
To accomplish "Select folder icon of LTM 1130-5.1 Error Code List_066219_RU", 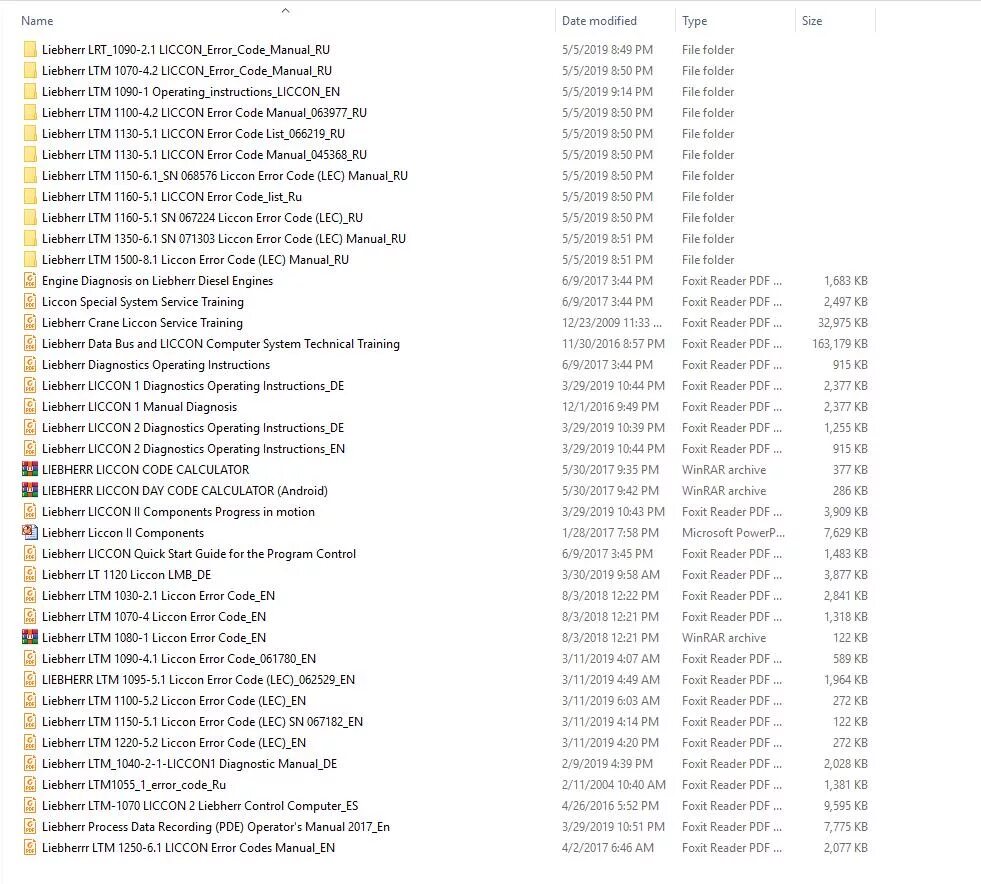I will click(29, 133).
